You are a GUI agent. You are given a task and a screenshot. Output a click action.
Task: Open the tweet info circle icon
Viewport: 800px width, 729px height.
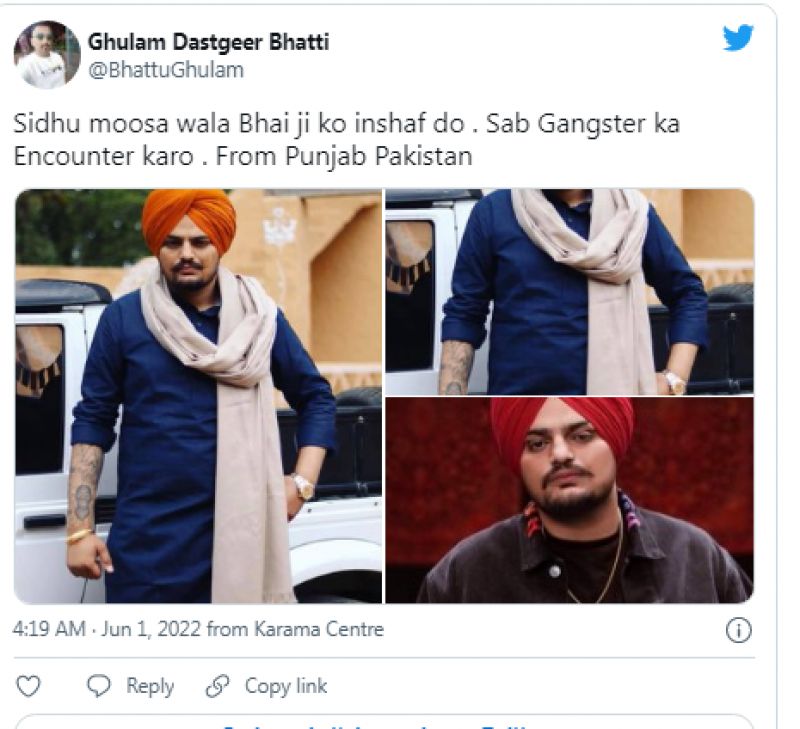(x=738, y=630)
